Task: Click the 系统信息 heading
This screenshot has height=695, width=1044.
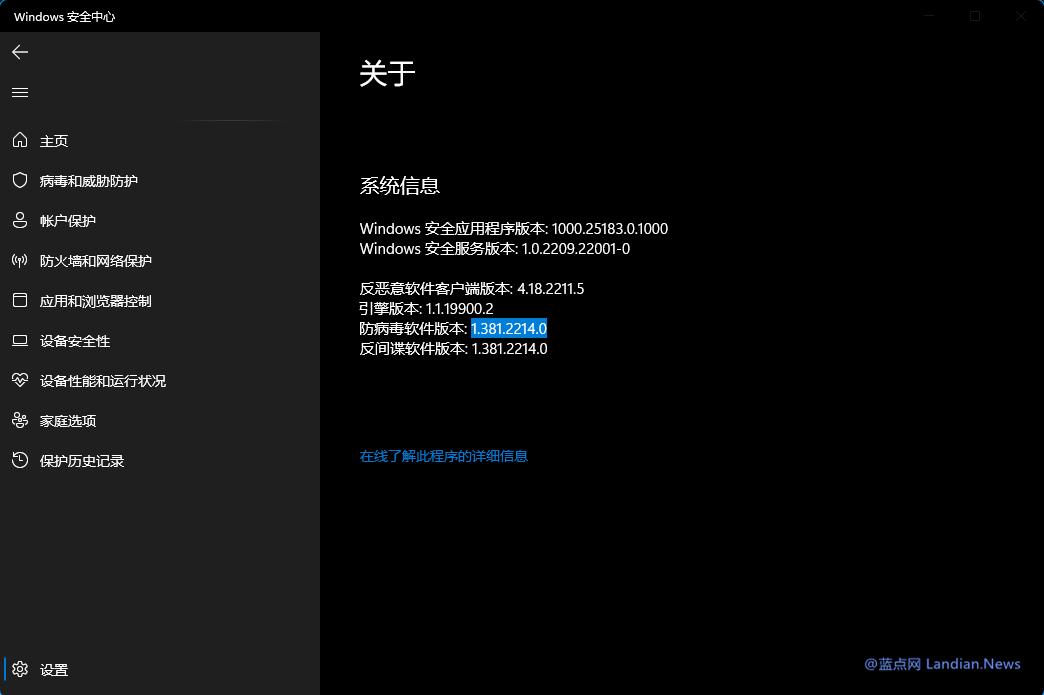Action: pyautogui.click(x=399, y=185)
